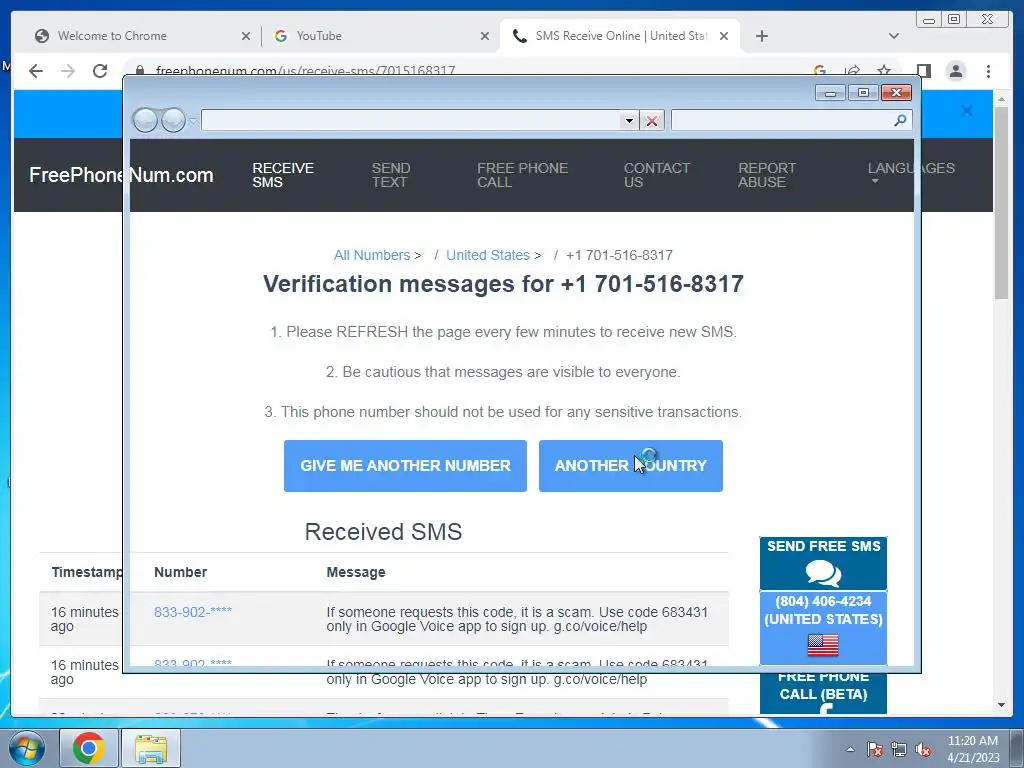Open the RECEIVE SMS menu item
Image resolution: width=1024 pixels, height=768 pixels.
[283, 175]
